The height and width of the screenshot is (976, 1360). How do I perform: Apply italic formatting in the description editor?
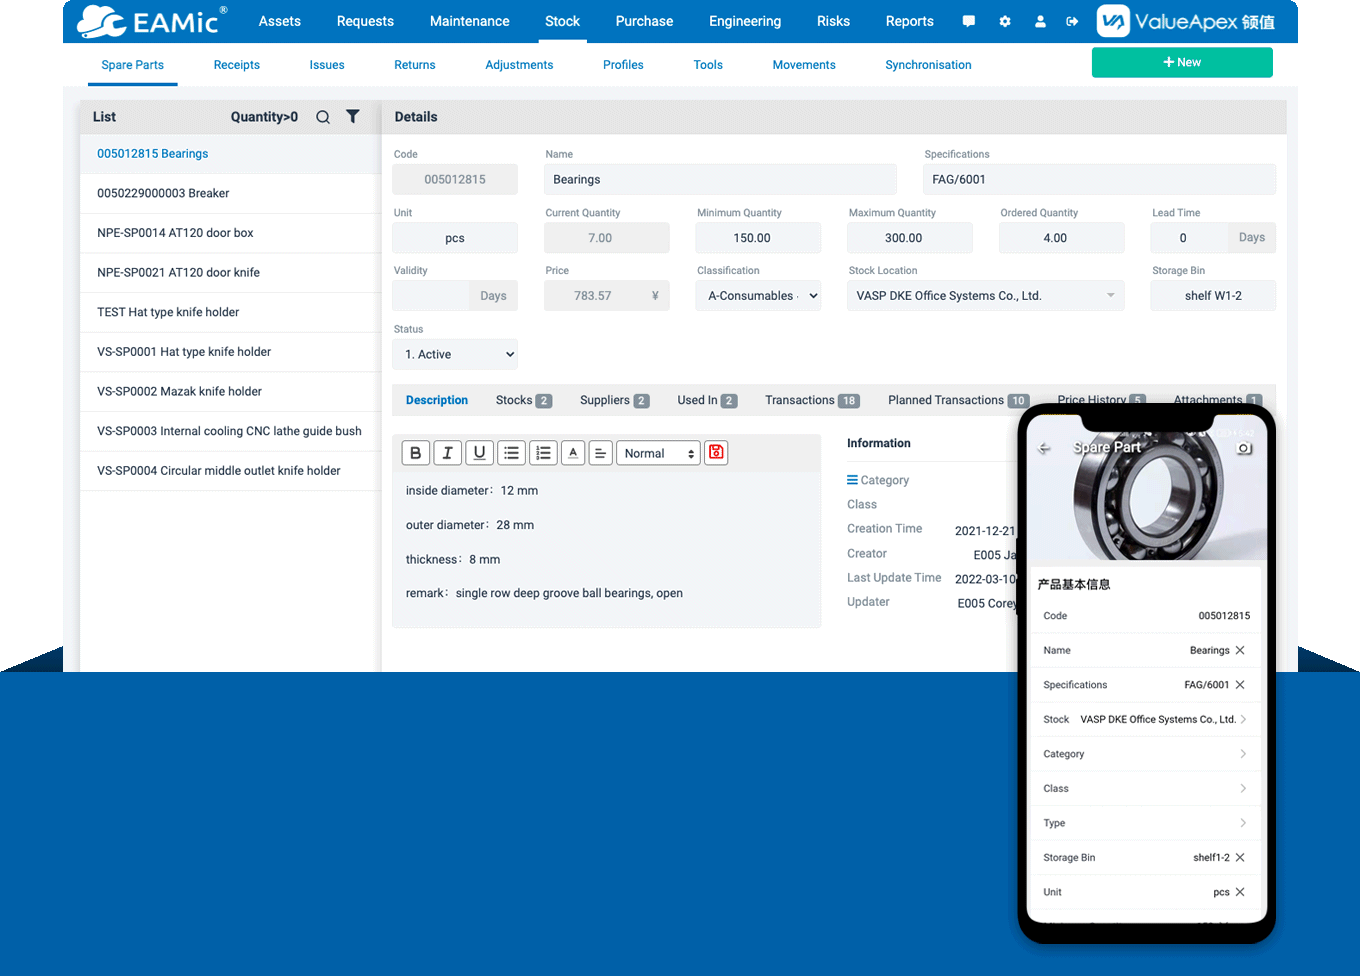(x=448, y=452)
